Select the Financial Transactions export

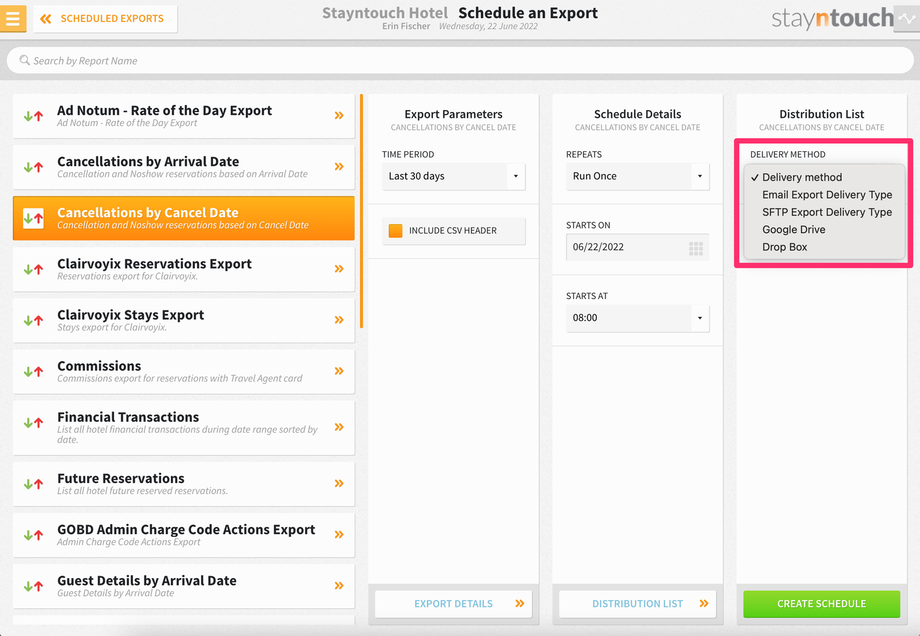coord(184,428)
